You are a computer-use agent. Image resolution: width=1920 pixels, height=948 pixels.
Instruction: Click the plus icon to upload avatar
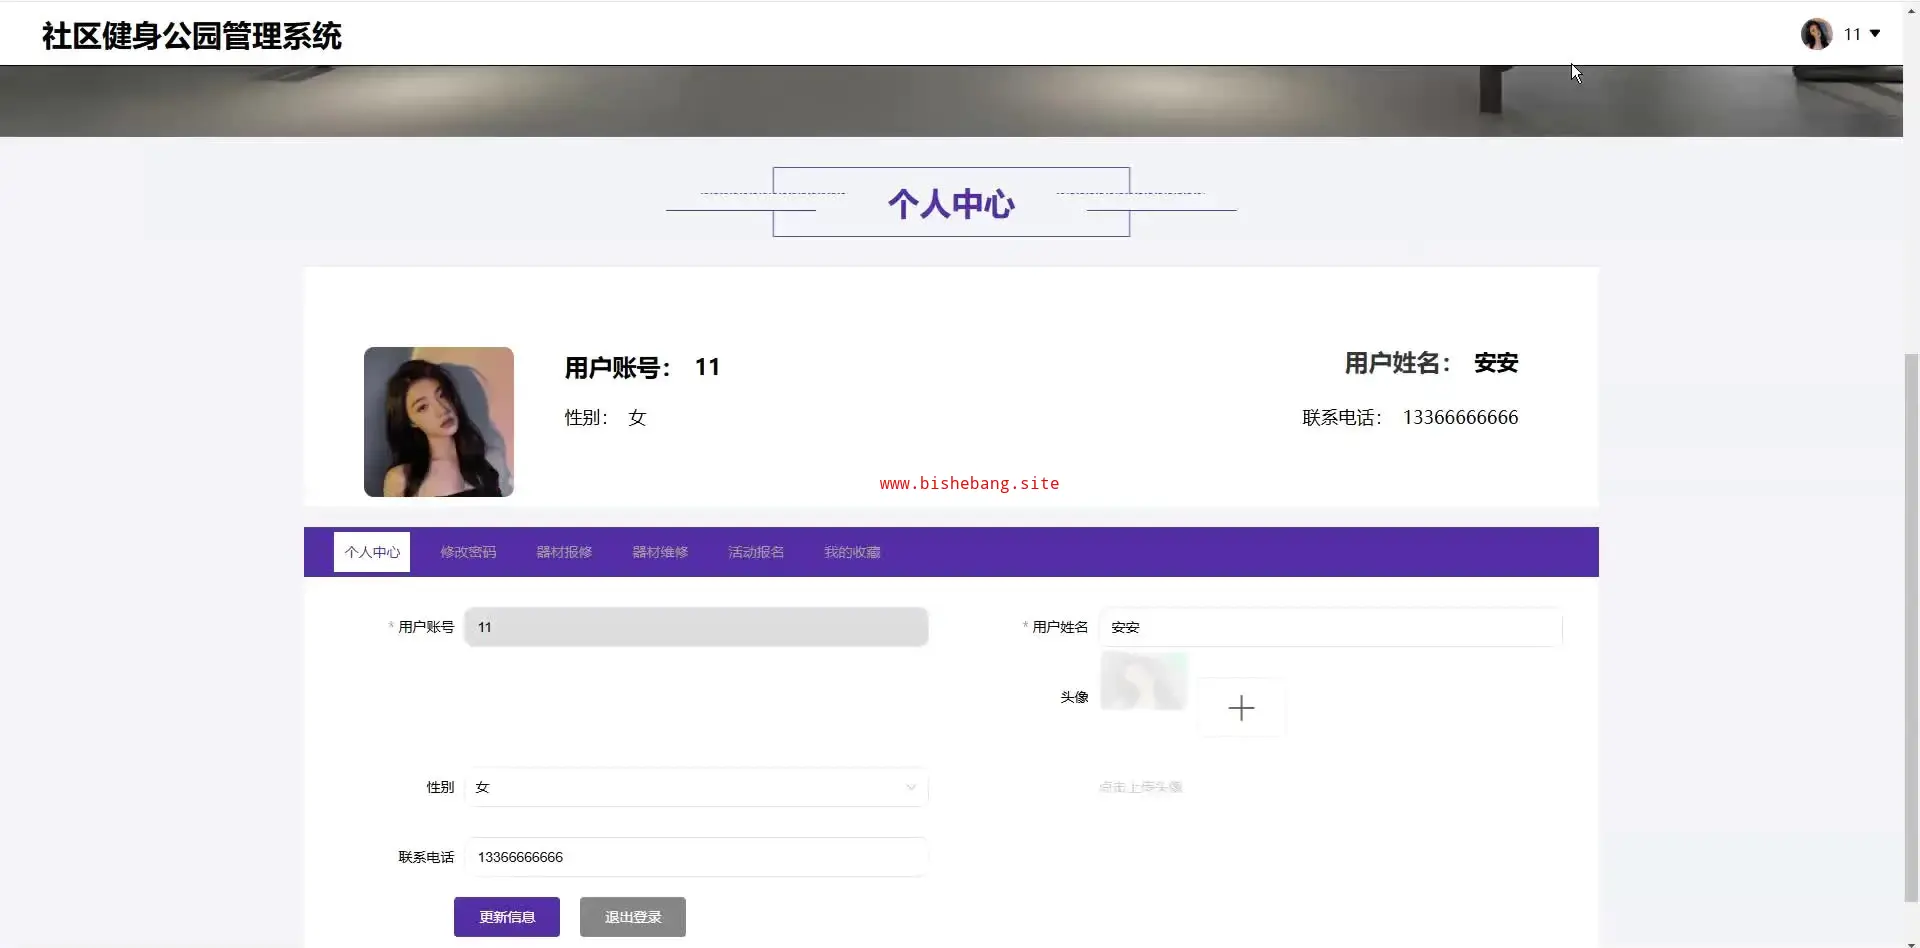[x=1241, y=708]
